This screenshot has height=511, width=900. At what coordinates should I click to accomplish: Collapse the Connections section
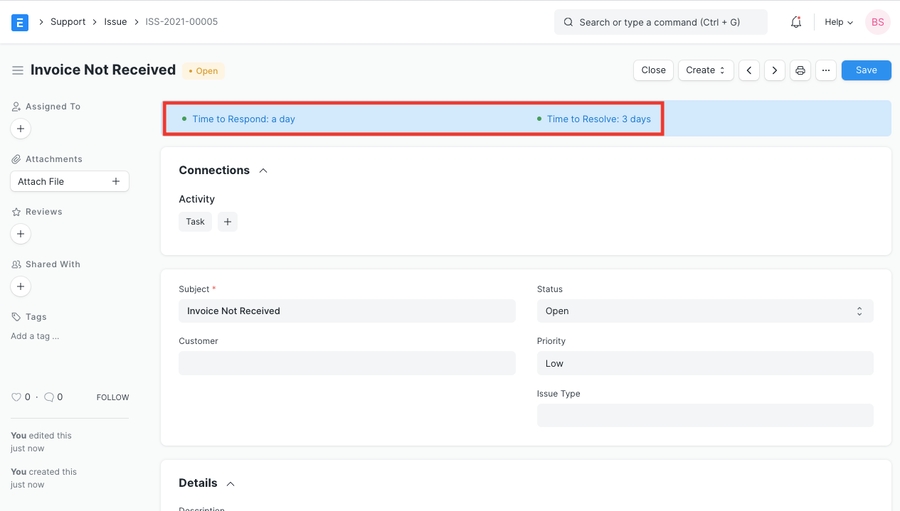coord(263,171)
